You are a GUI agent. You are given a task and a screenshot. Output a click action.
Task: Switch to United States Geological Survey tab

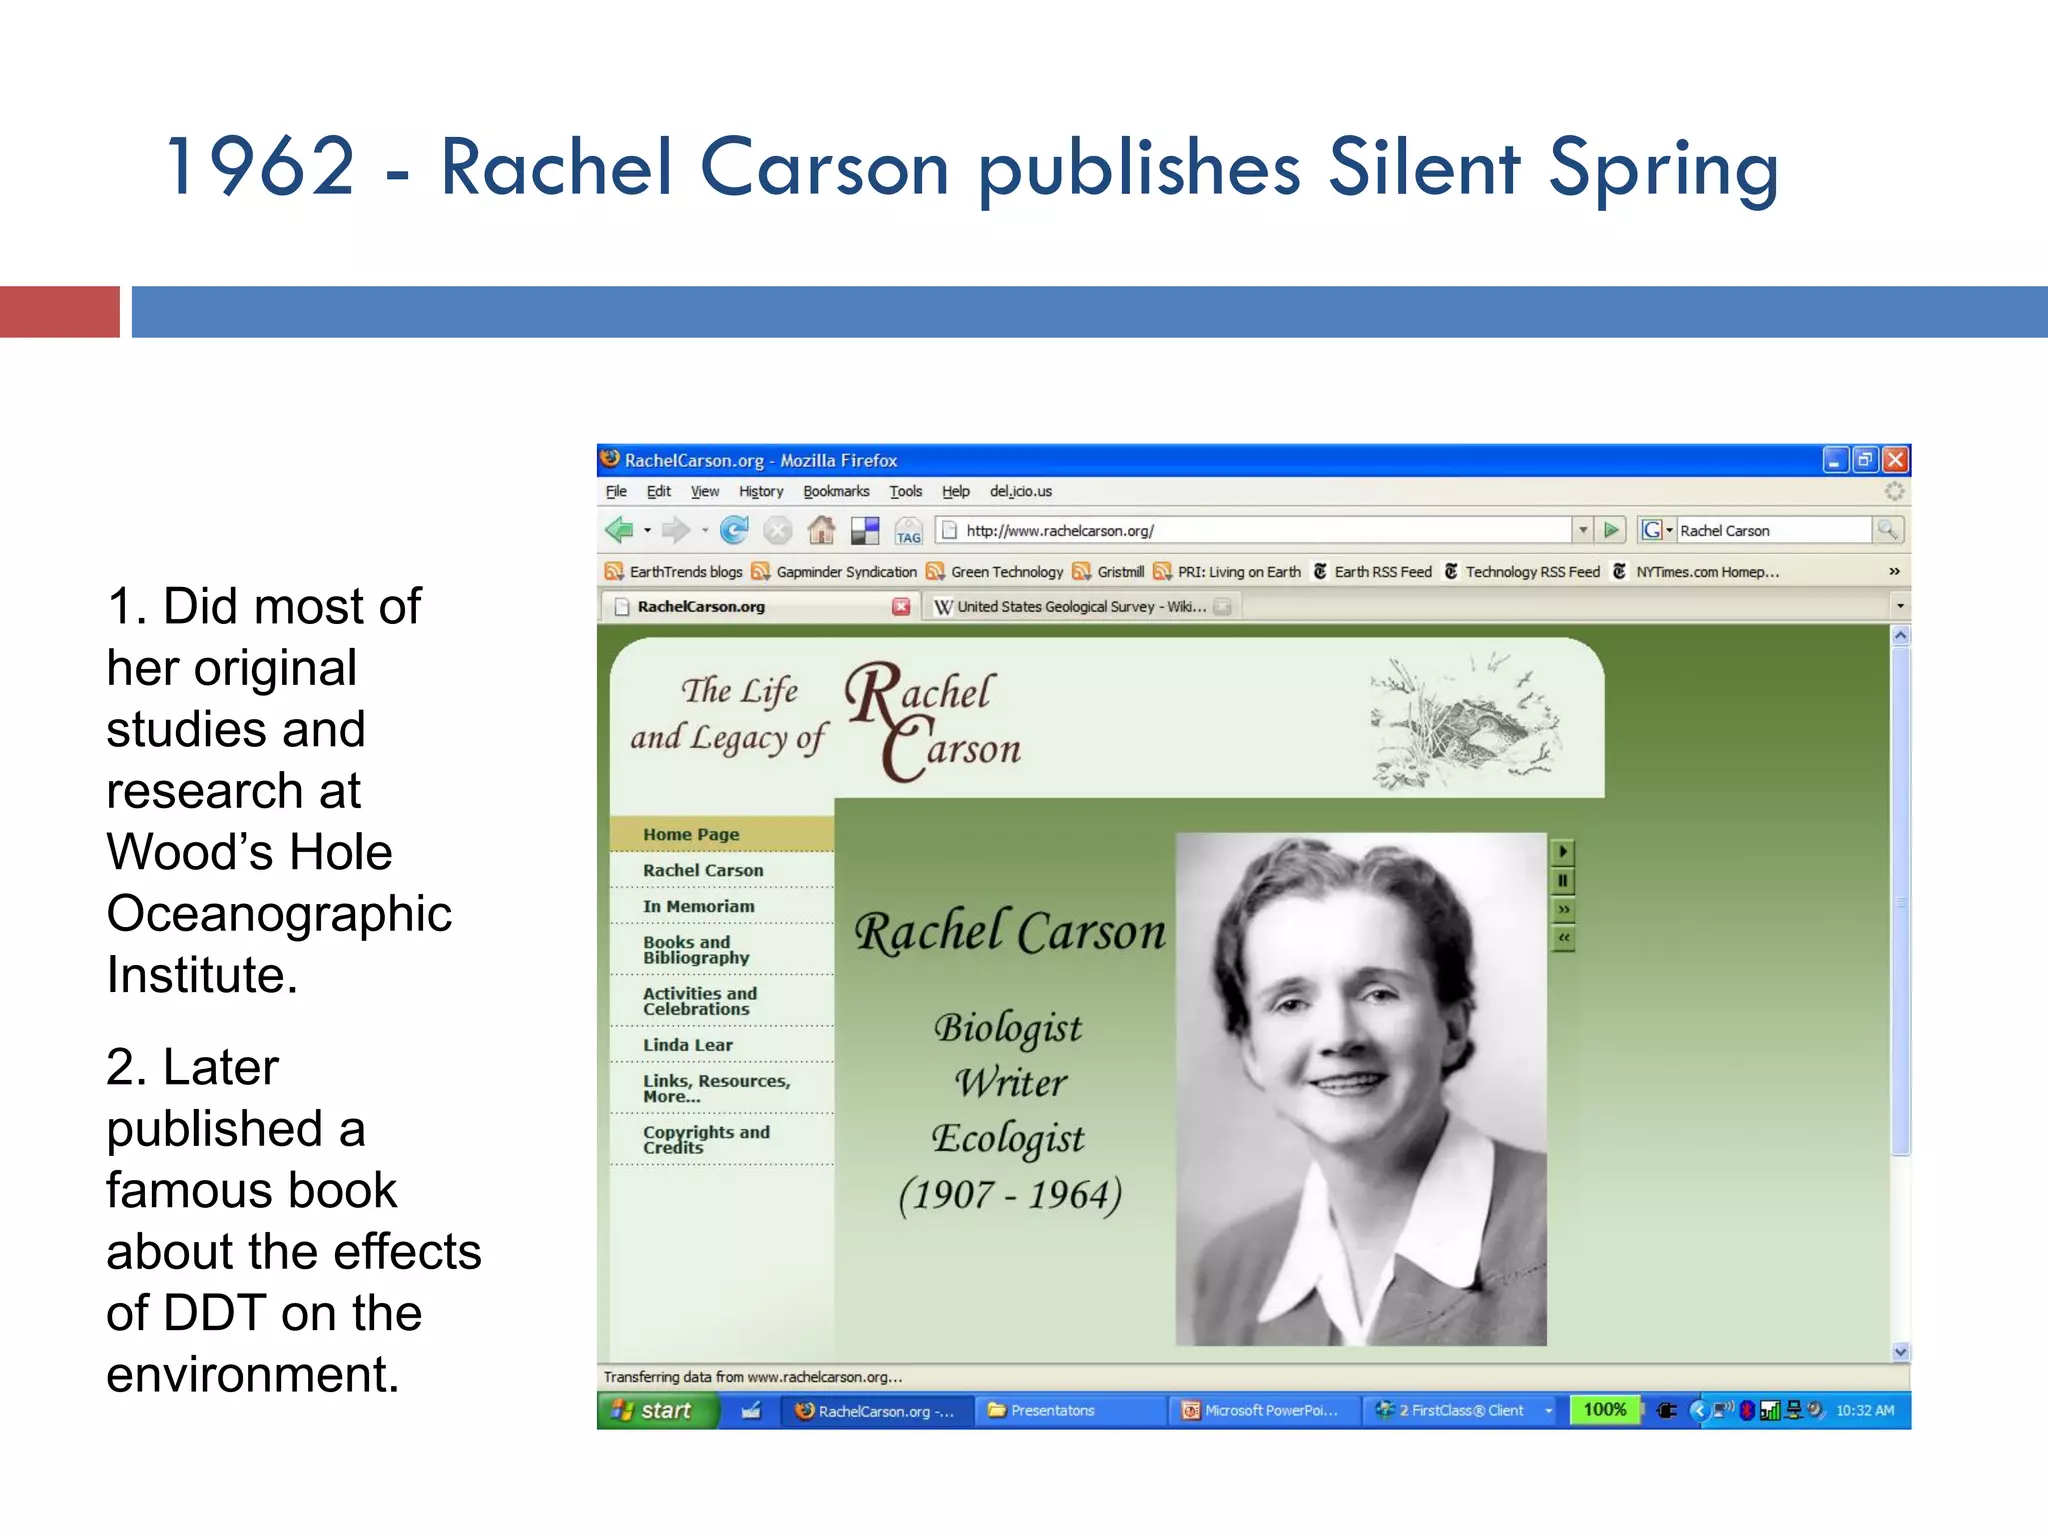[1084, 606]
